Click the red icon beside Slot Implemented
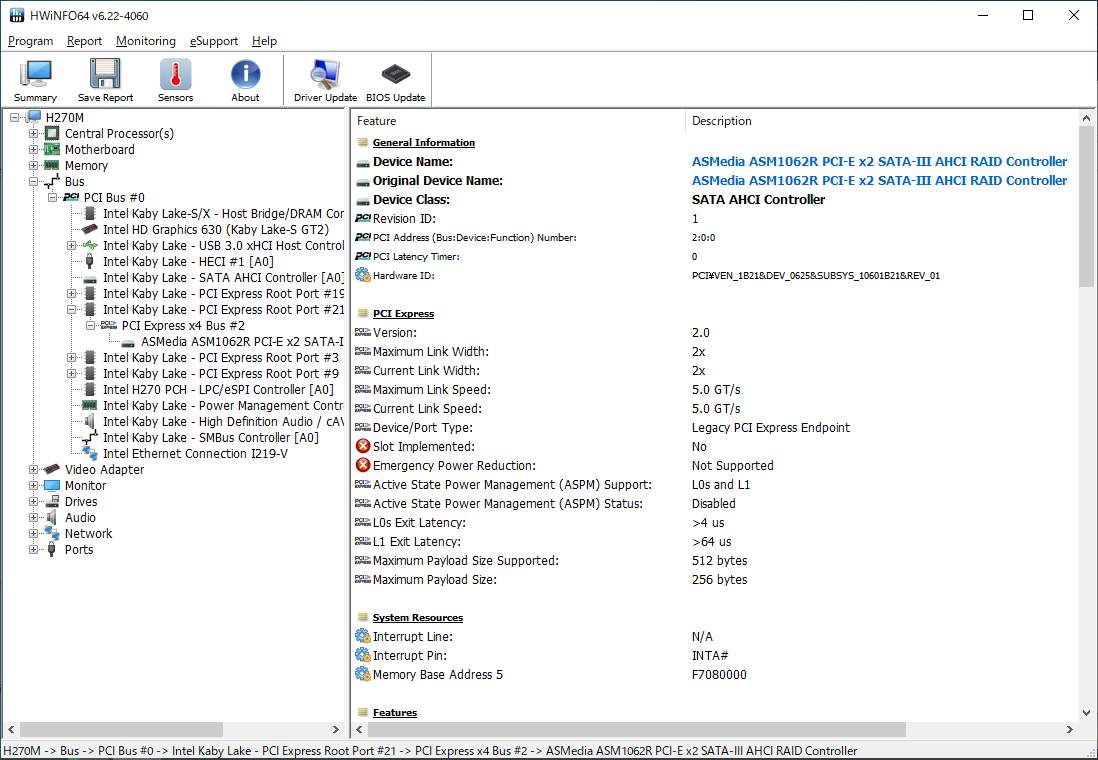1098x760 pixels. click(x=363, y=446)
